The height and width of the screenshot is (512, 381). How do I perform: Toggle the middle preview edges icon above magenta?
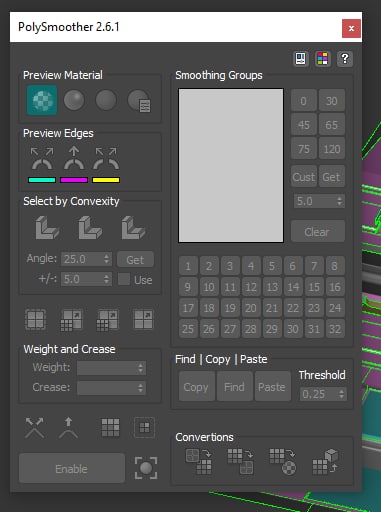(74, 159)
